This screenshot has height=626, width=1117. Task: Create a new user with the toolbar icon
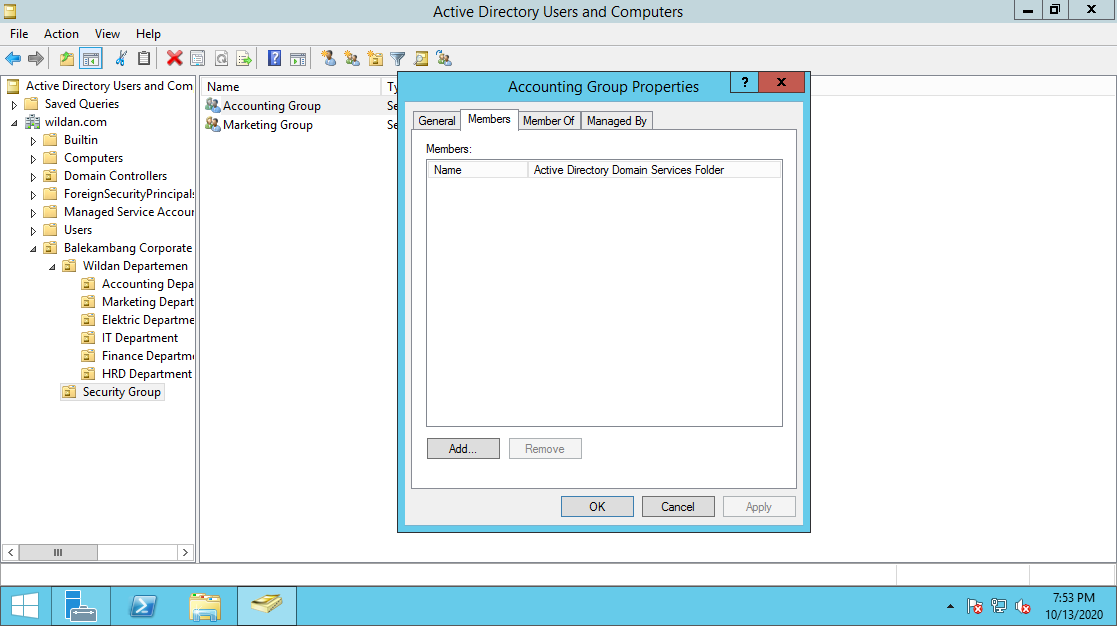point(328,58)
